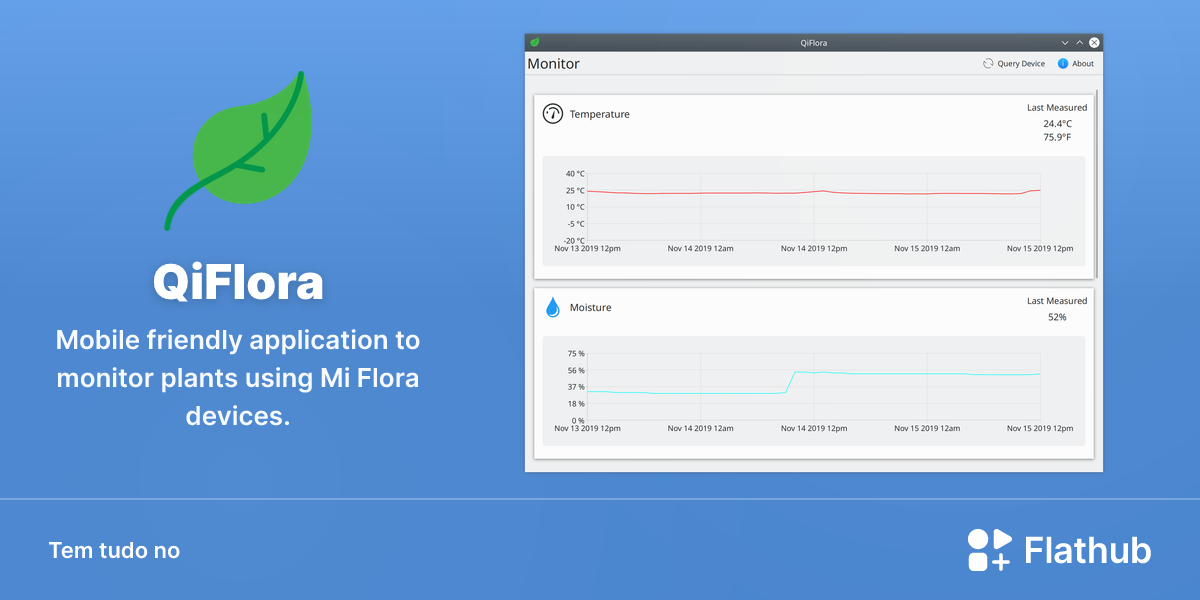The height and width of the screenshot is (600, 1200).
Task: Click Nov 14 2019 12pm on moisture chart
Action: [x=814, y=428]
